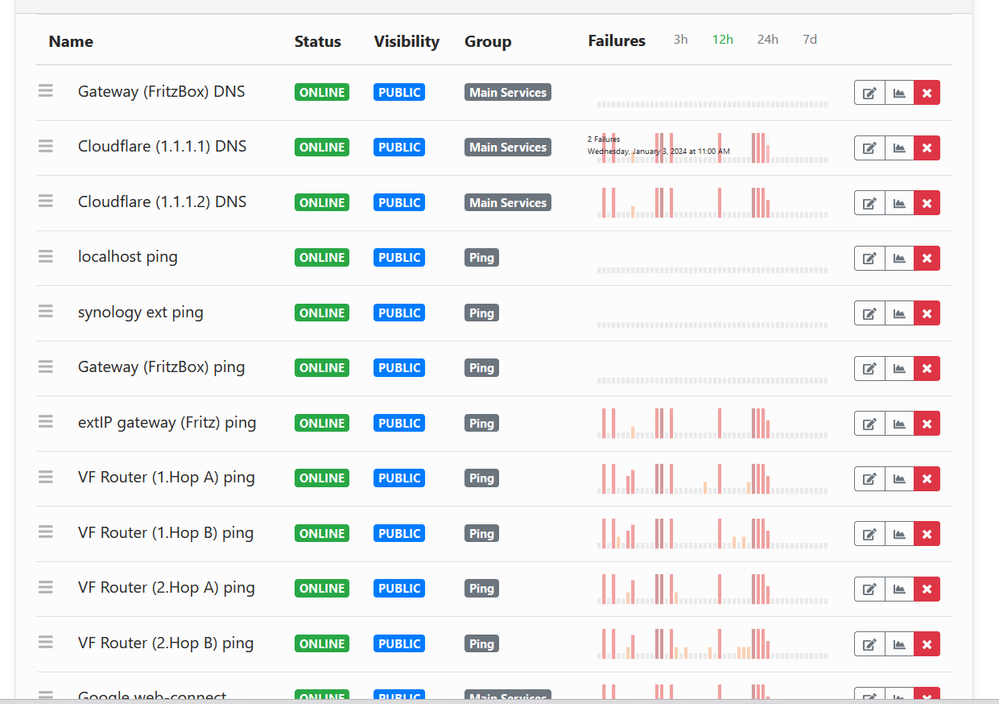The width and height of the screenshot is (999, 704).
Task: View chart for extIP gateway (Fritz) ping
Action: click(899, 424)
